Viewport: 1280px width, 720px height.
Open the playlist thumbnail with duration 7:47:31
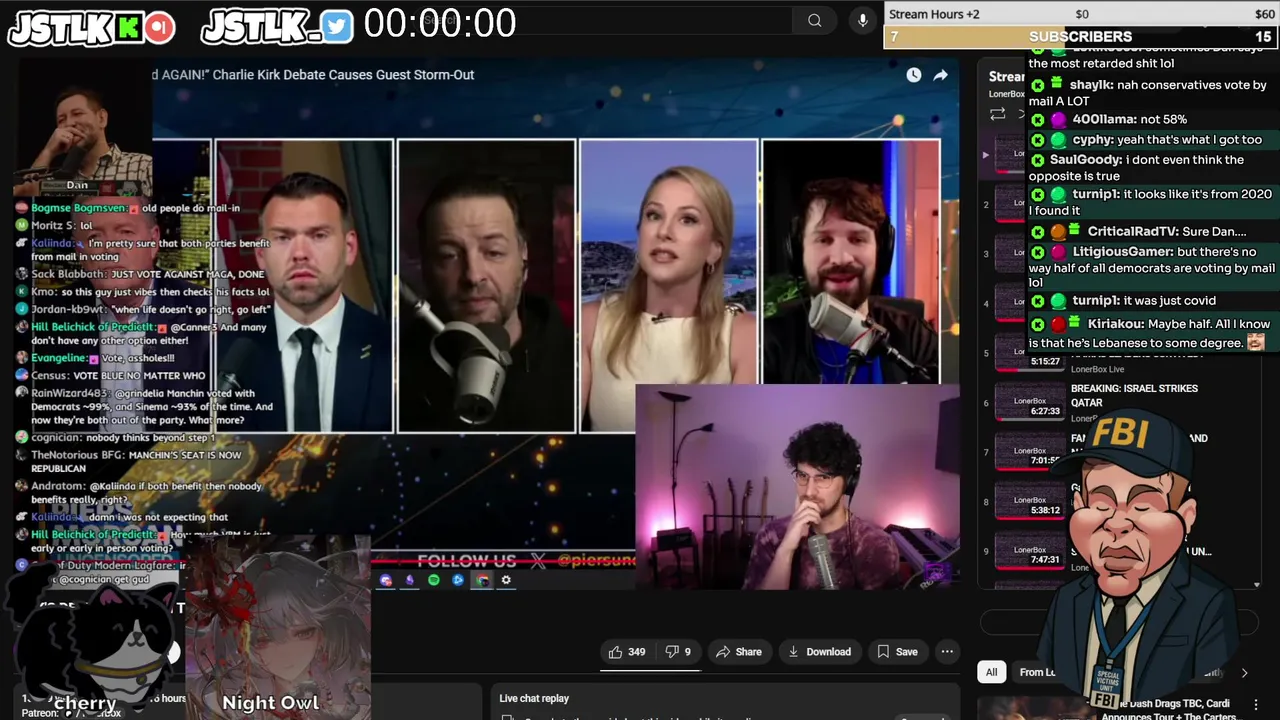(1030, 550)
